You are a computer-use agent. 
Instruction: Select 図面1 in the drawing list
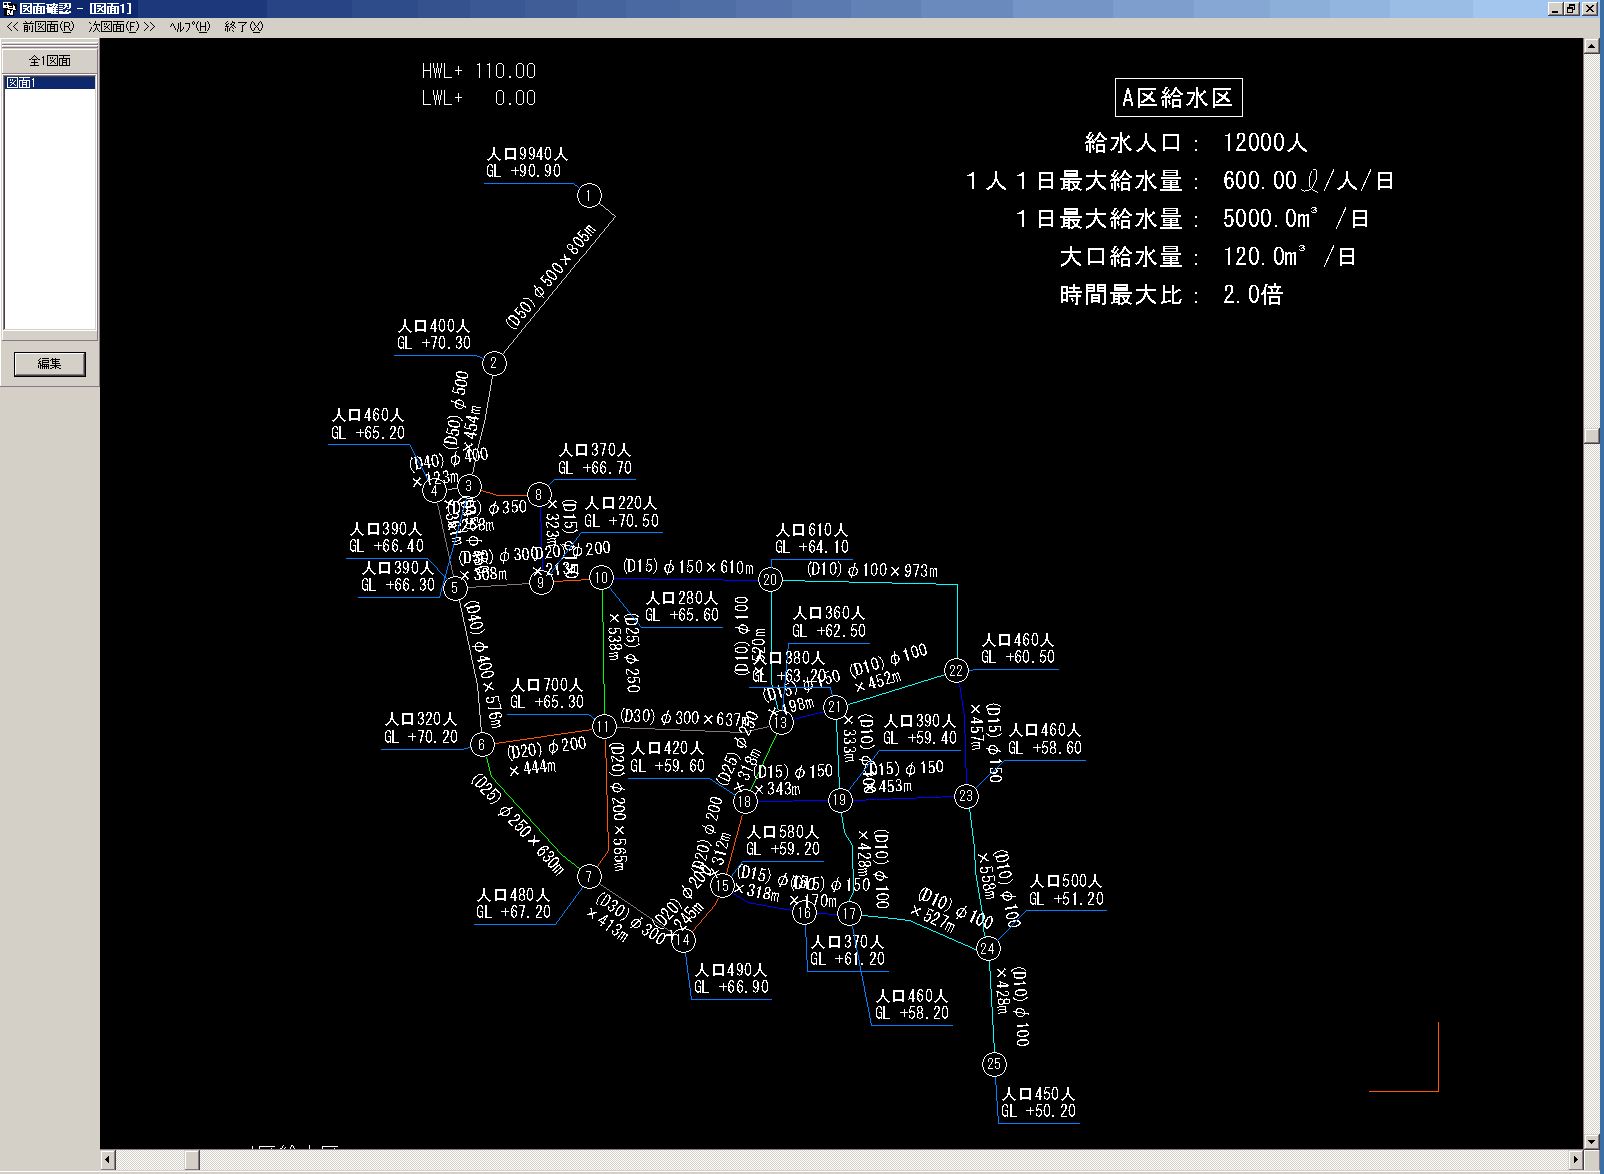(x=50, y=83)
